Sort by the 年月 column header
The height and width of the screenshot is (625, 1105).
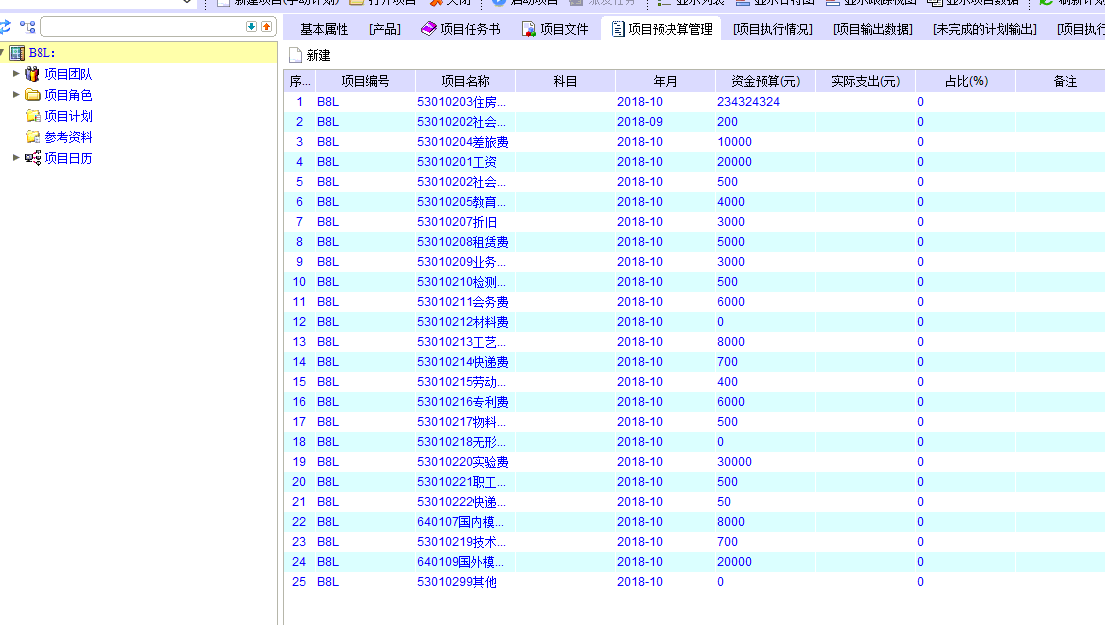(665, 82)
